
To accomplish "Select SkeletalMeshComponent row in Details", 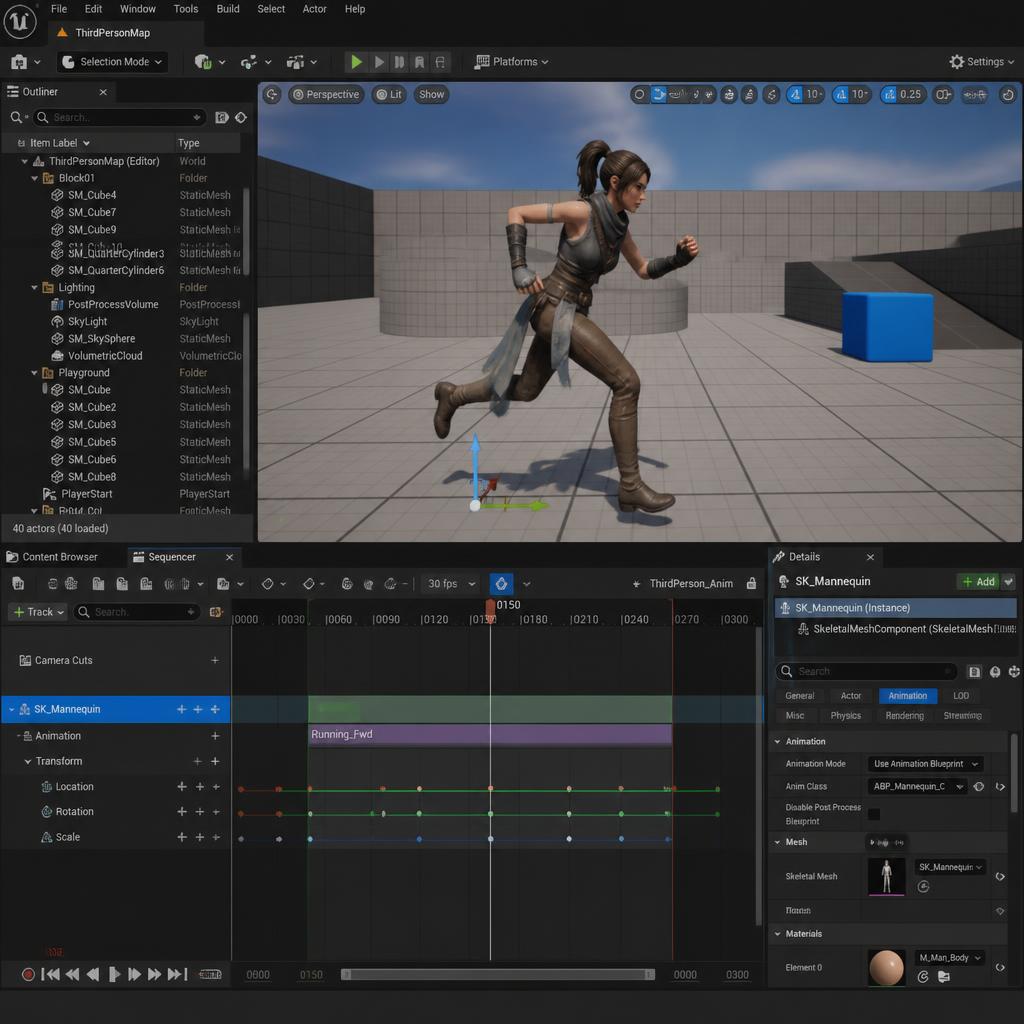I will click(906, 629).
